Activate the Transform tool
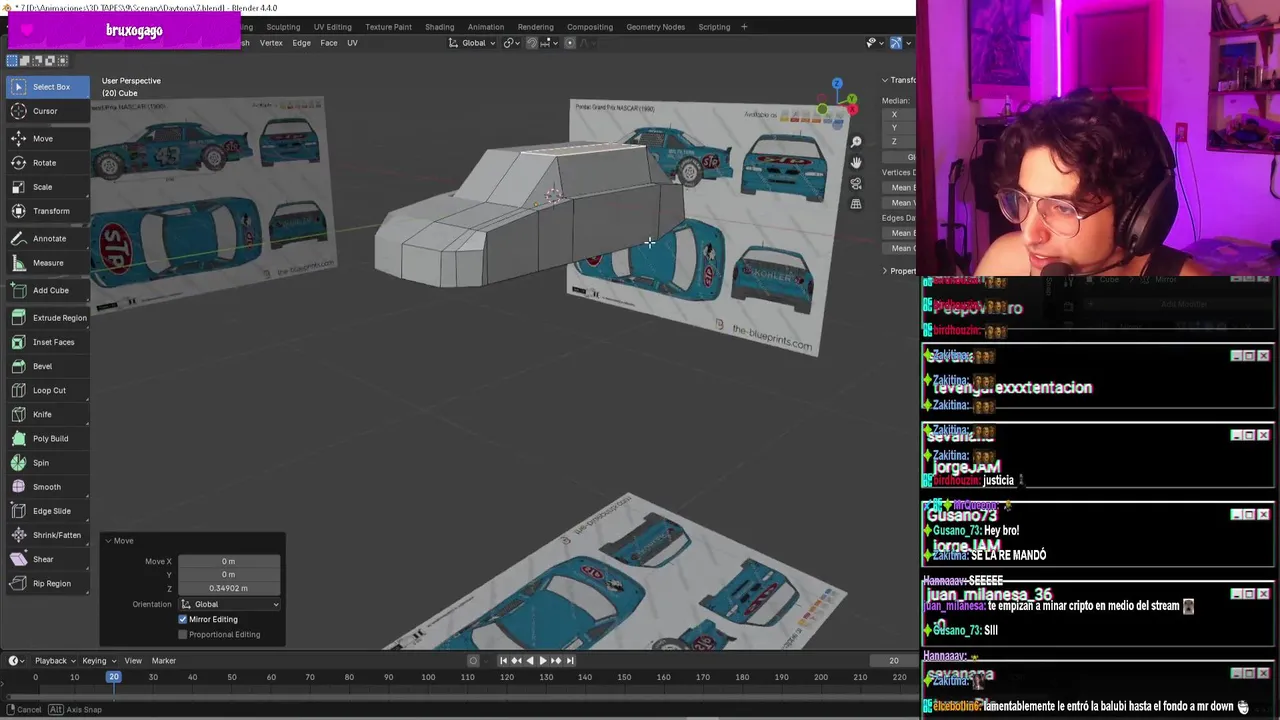This screenshot has height=720, width=1280. tap(48, 211)
